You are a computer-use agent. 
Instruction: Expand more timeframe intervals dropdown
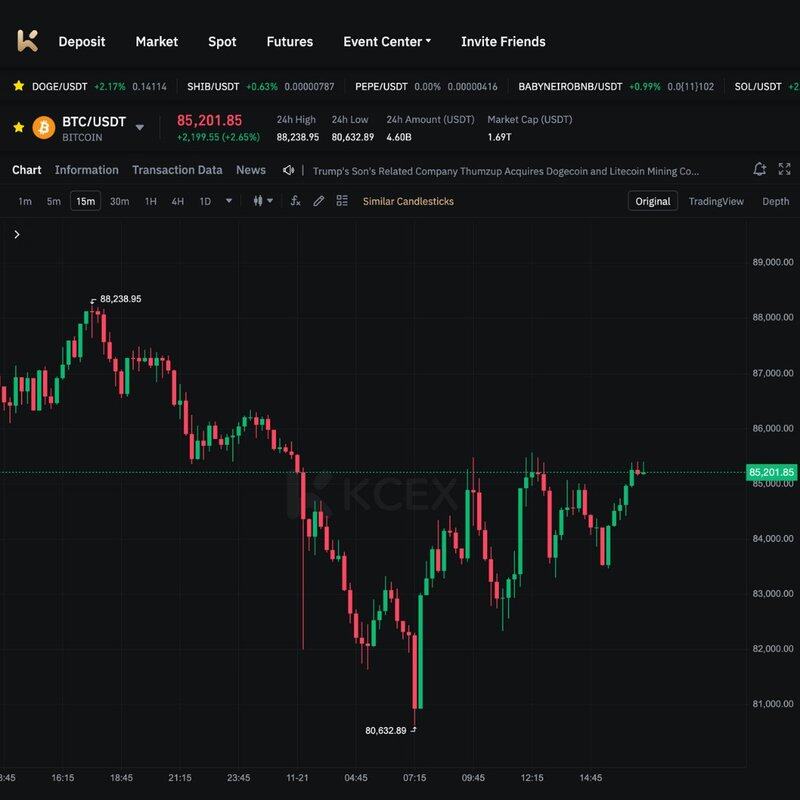[229, 201]
